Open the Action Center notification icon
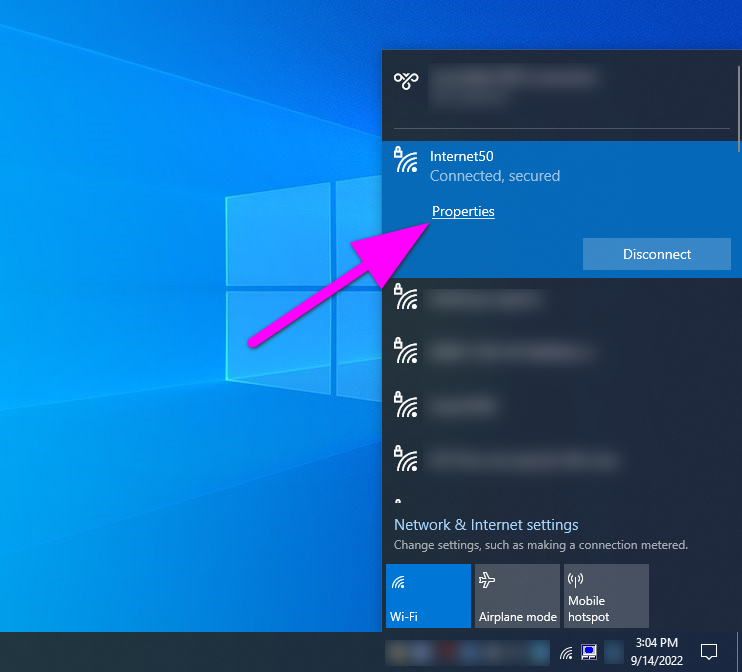 708,652
